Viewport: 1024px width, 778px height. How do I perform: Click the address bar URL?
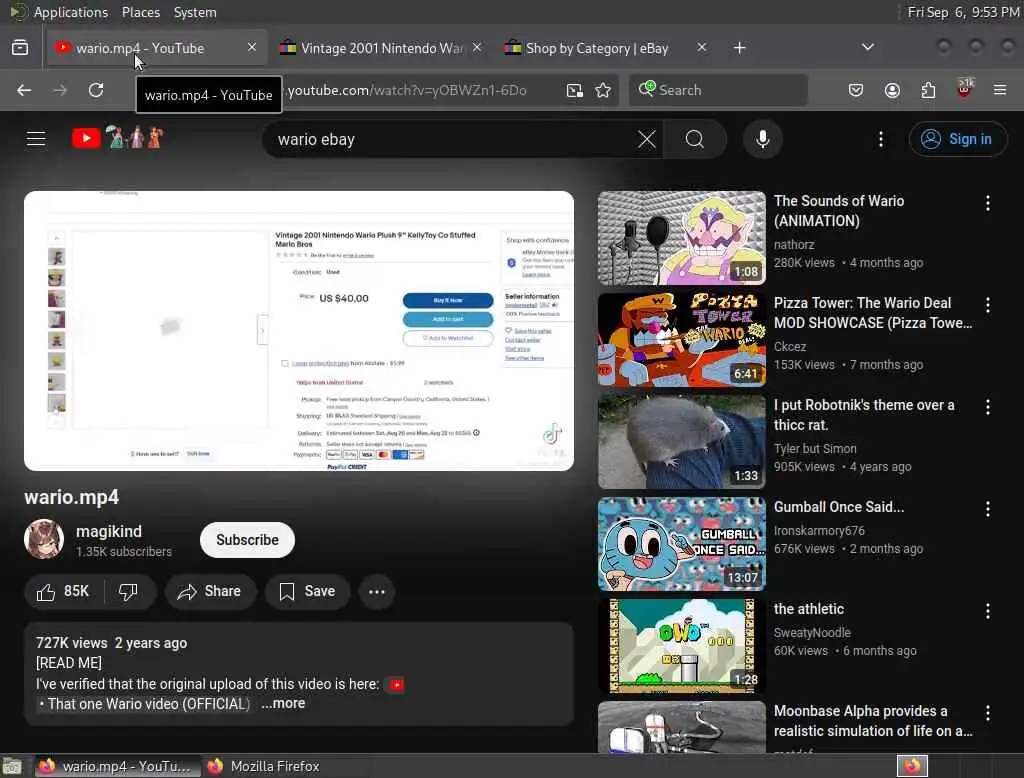(x=407, y=90)
